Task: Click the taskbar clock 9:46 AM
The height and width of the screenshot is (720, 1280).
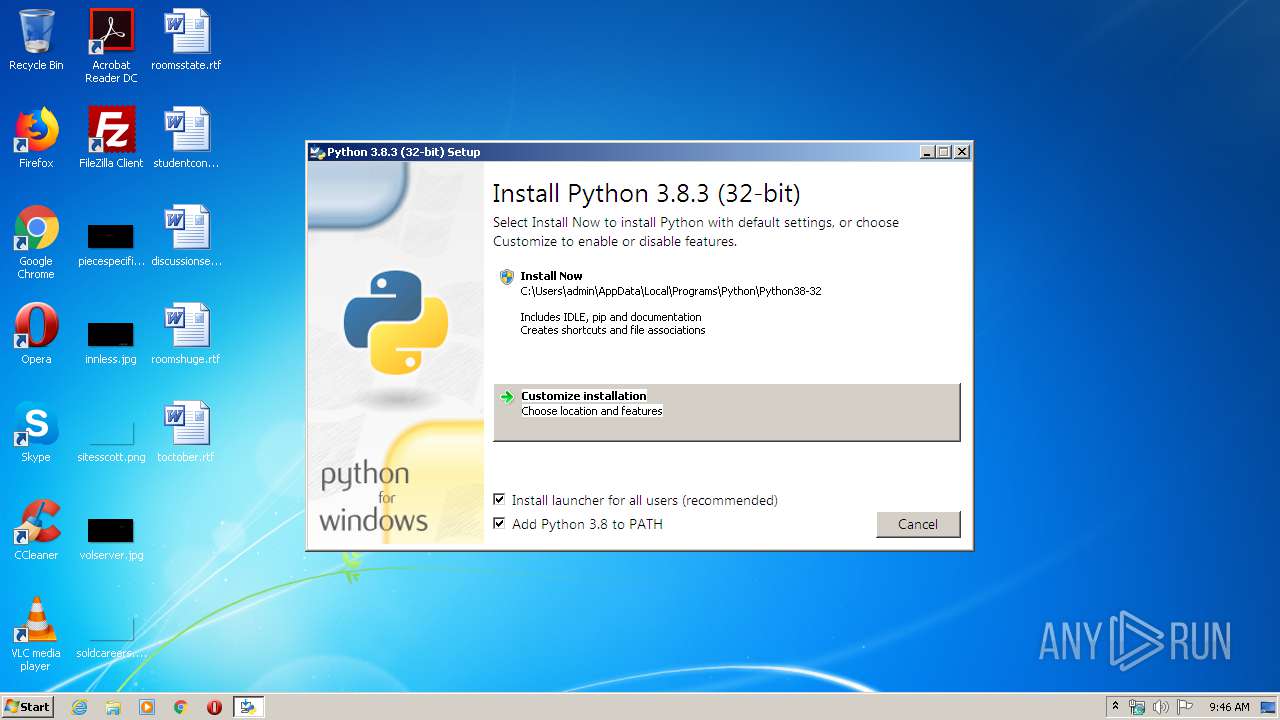Action: (x=1229, y=707)
